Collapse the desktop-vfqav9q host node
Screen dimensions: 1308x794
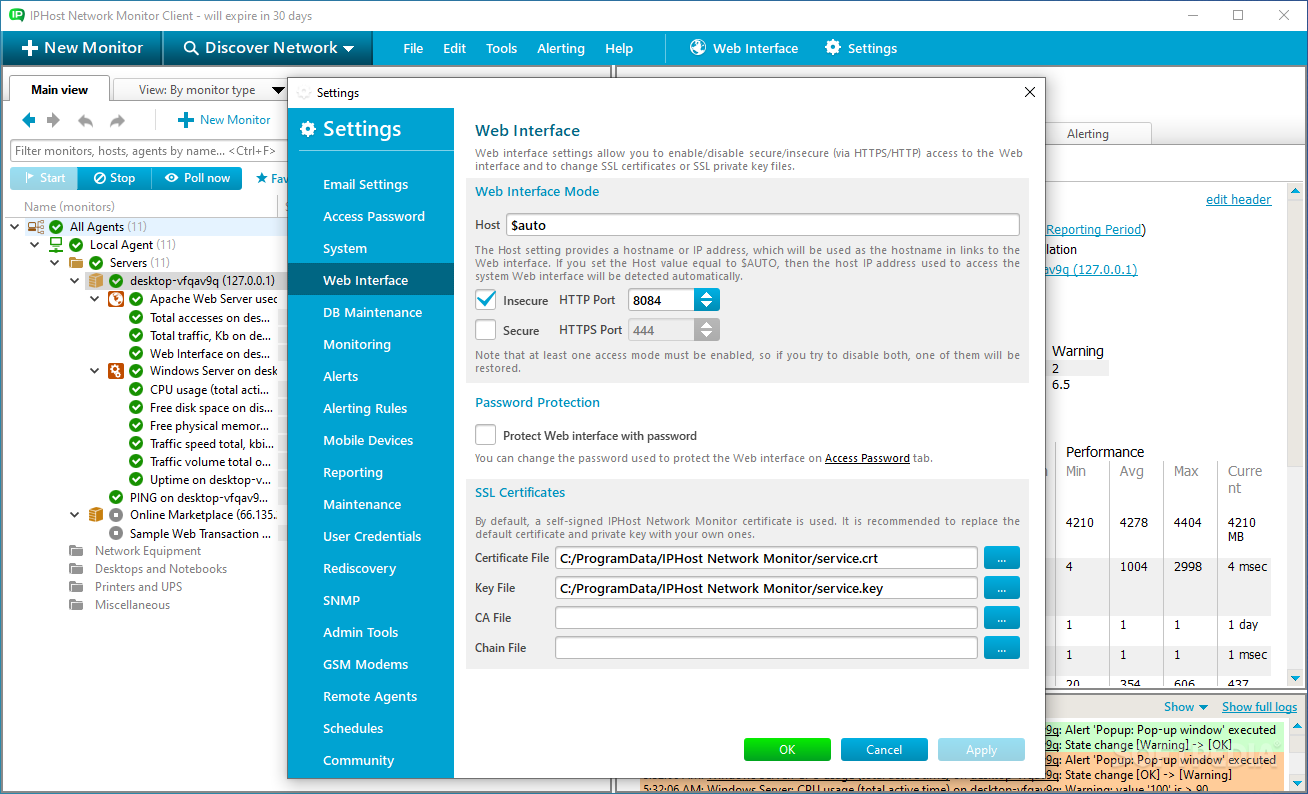point(75,281)
